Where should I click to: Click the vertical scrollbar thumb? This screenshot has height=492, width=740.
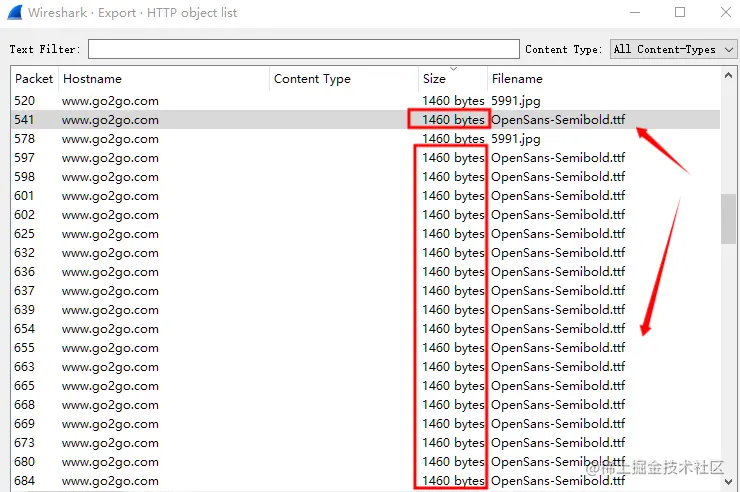click(728, 218)
